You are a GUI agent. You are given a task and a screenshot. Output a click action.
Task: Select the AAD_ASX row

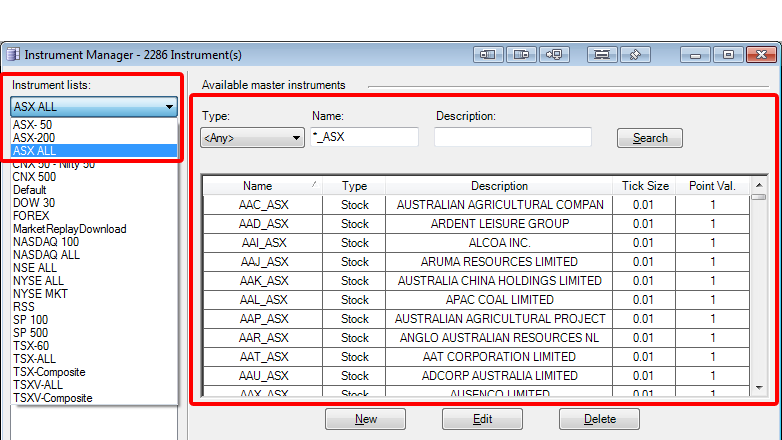(476, 224)
